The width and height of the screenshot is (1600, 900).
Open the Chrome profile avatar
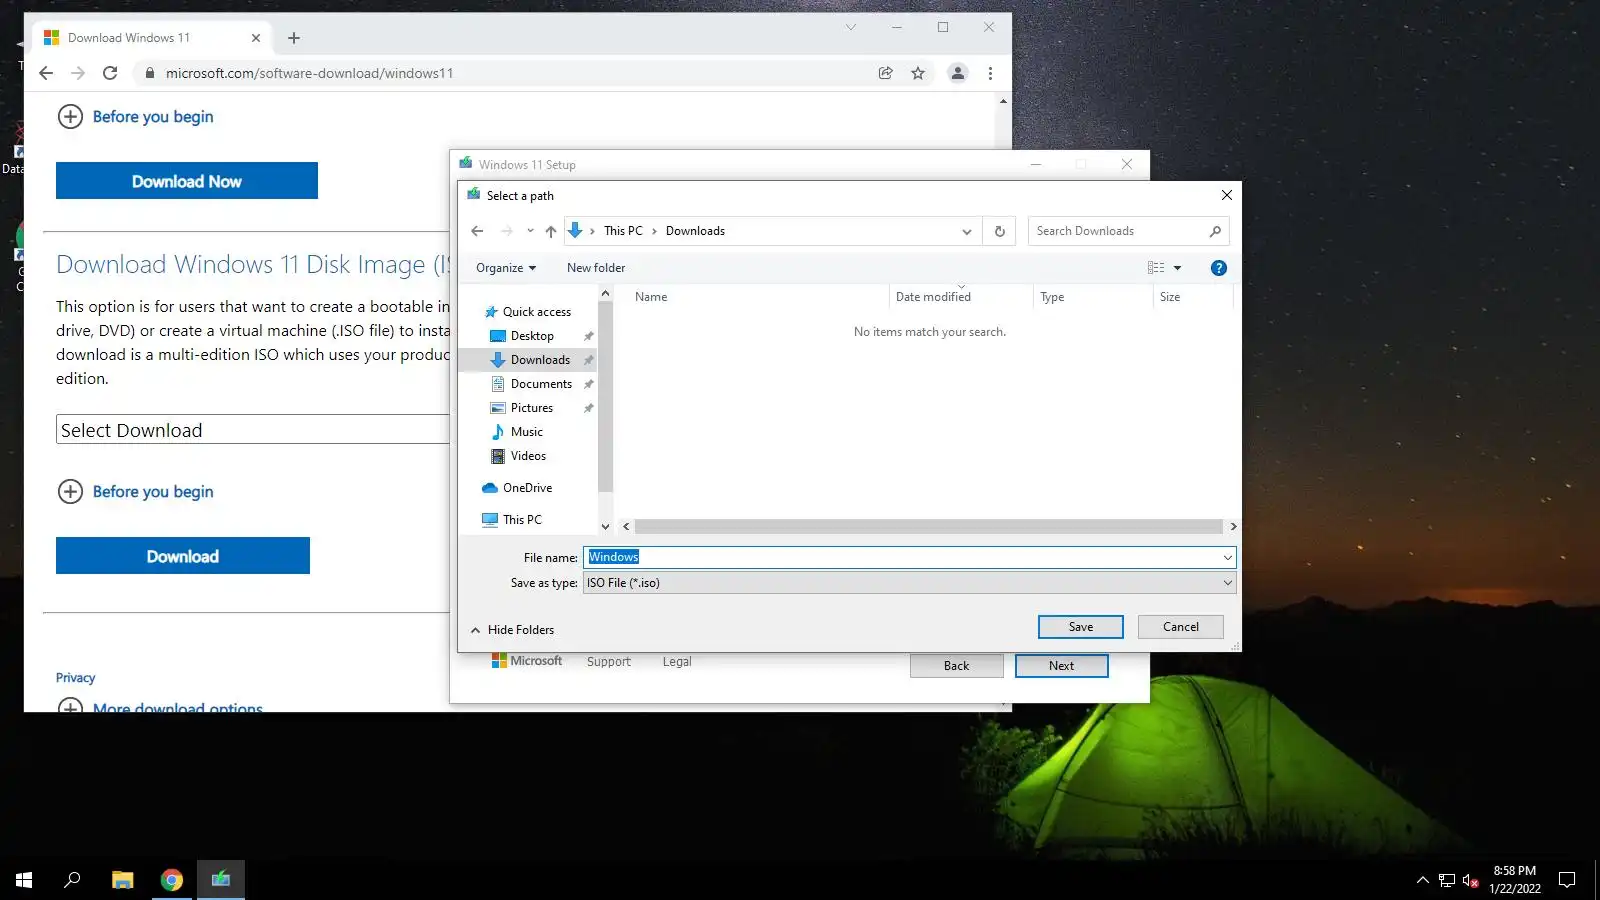[958, 73]
